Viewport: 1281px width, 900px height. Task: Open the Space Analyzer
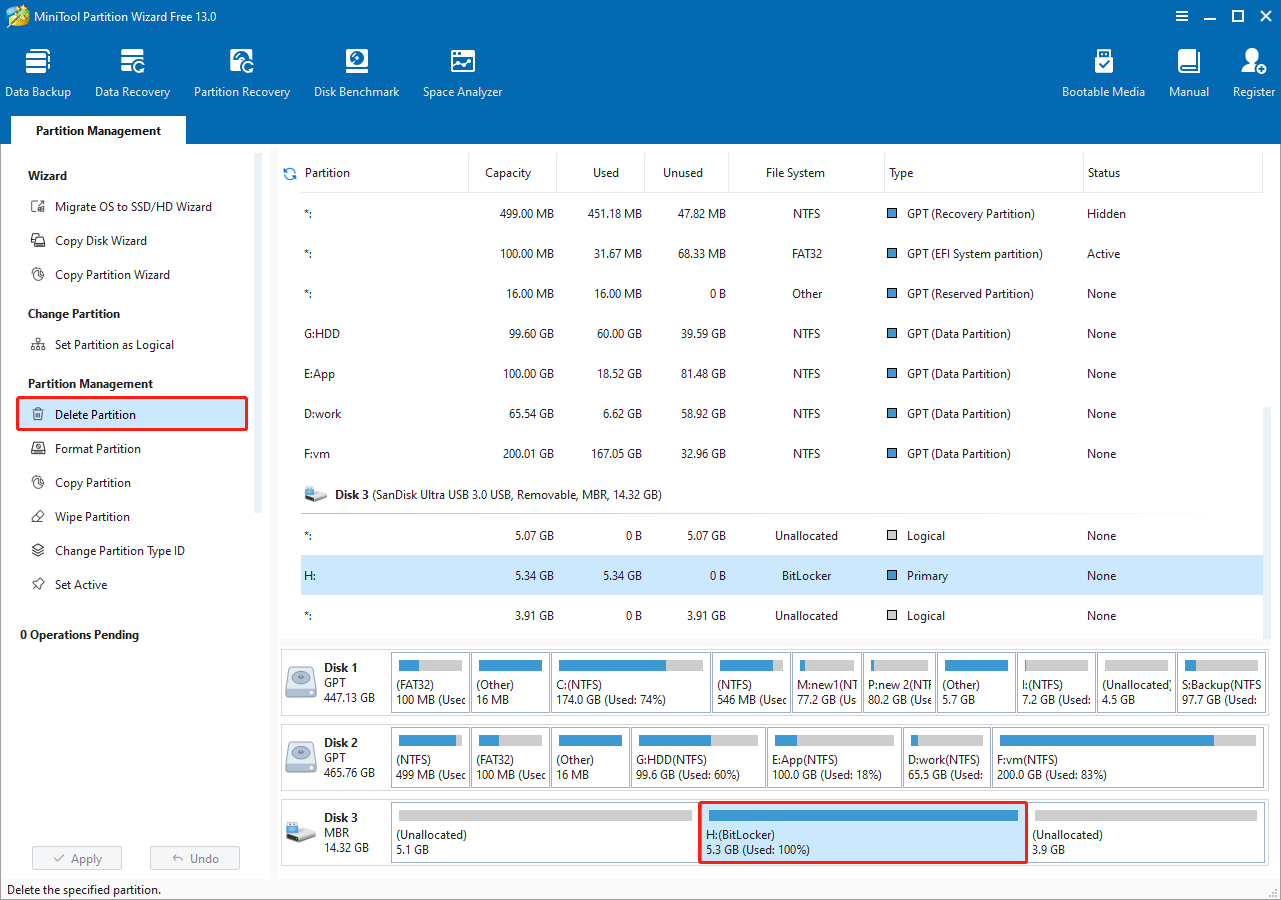461,70
